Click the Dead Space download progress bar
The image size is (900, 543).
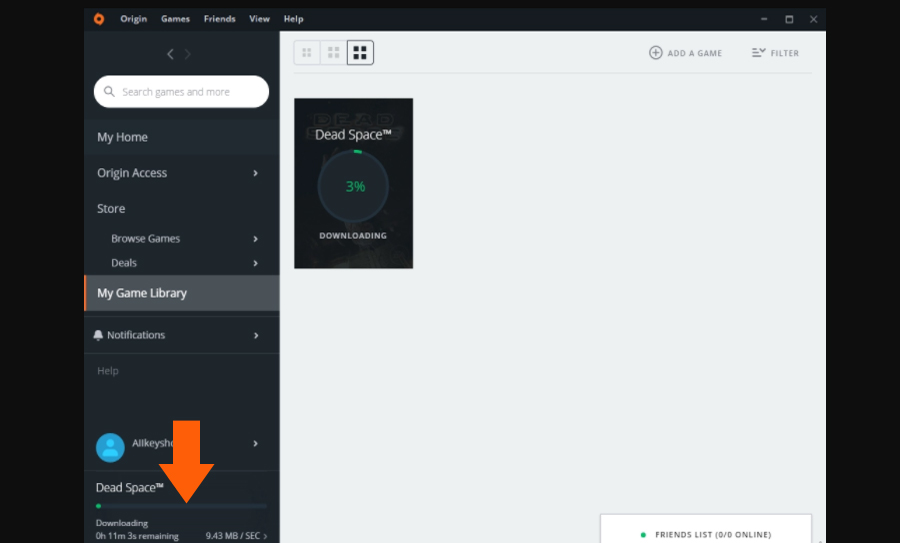[x=181, y=506]
